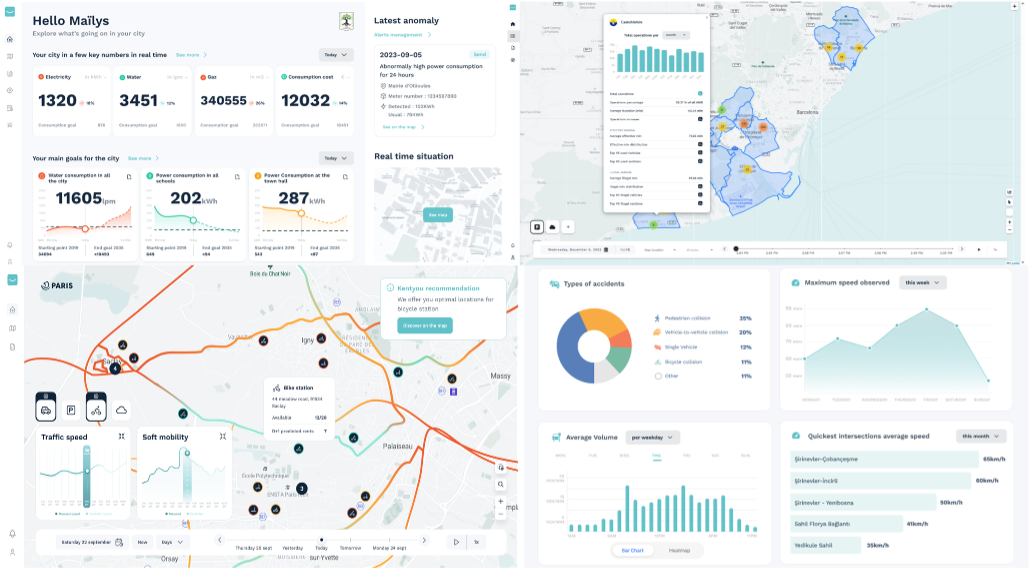Image resolution: width=1031 pixels, height=570 pixels.
Task: Open Today dropdown for key numbers
Action: pos(336,55)
